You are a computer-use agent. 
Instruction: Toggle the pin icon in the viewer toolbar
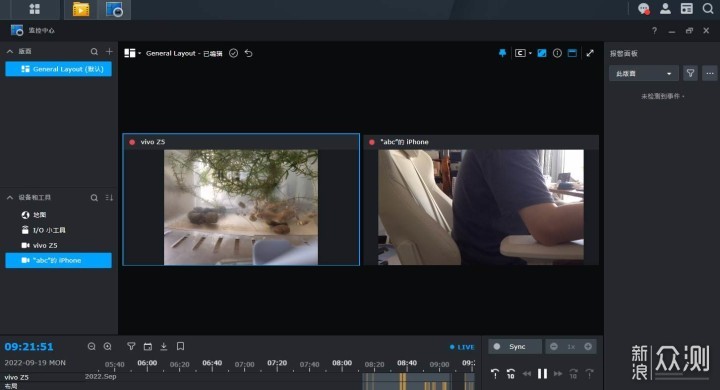tap(502, 53)
